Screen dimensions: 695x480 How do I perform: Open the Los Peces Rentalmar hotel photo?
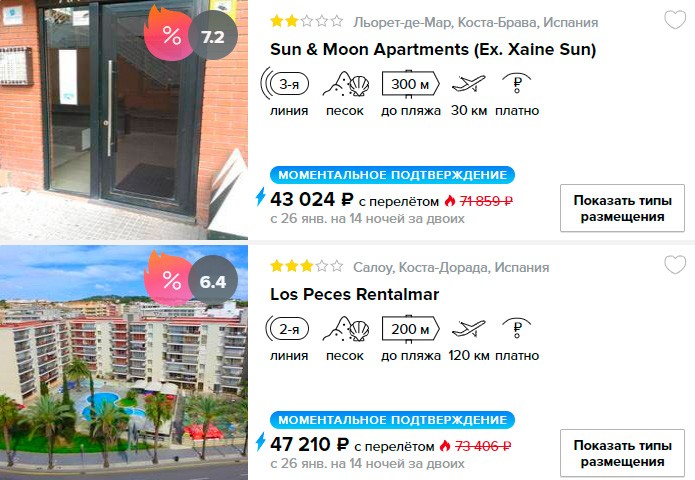pos(124,363)
